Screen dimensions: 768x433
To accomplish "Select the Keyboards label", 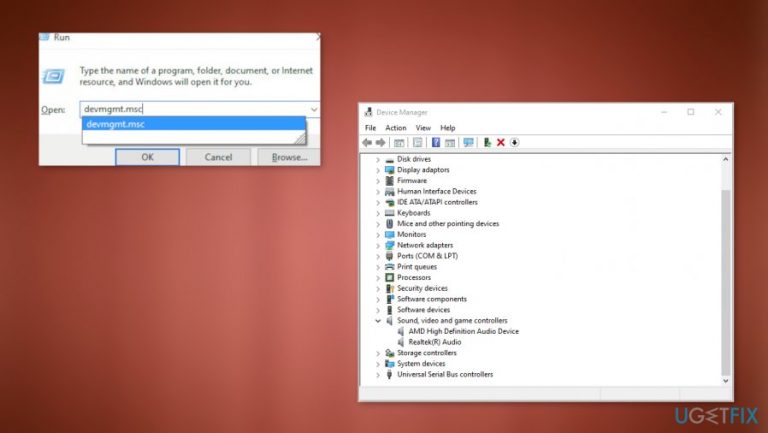I will pos(413,213).
